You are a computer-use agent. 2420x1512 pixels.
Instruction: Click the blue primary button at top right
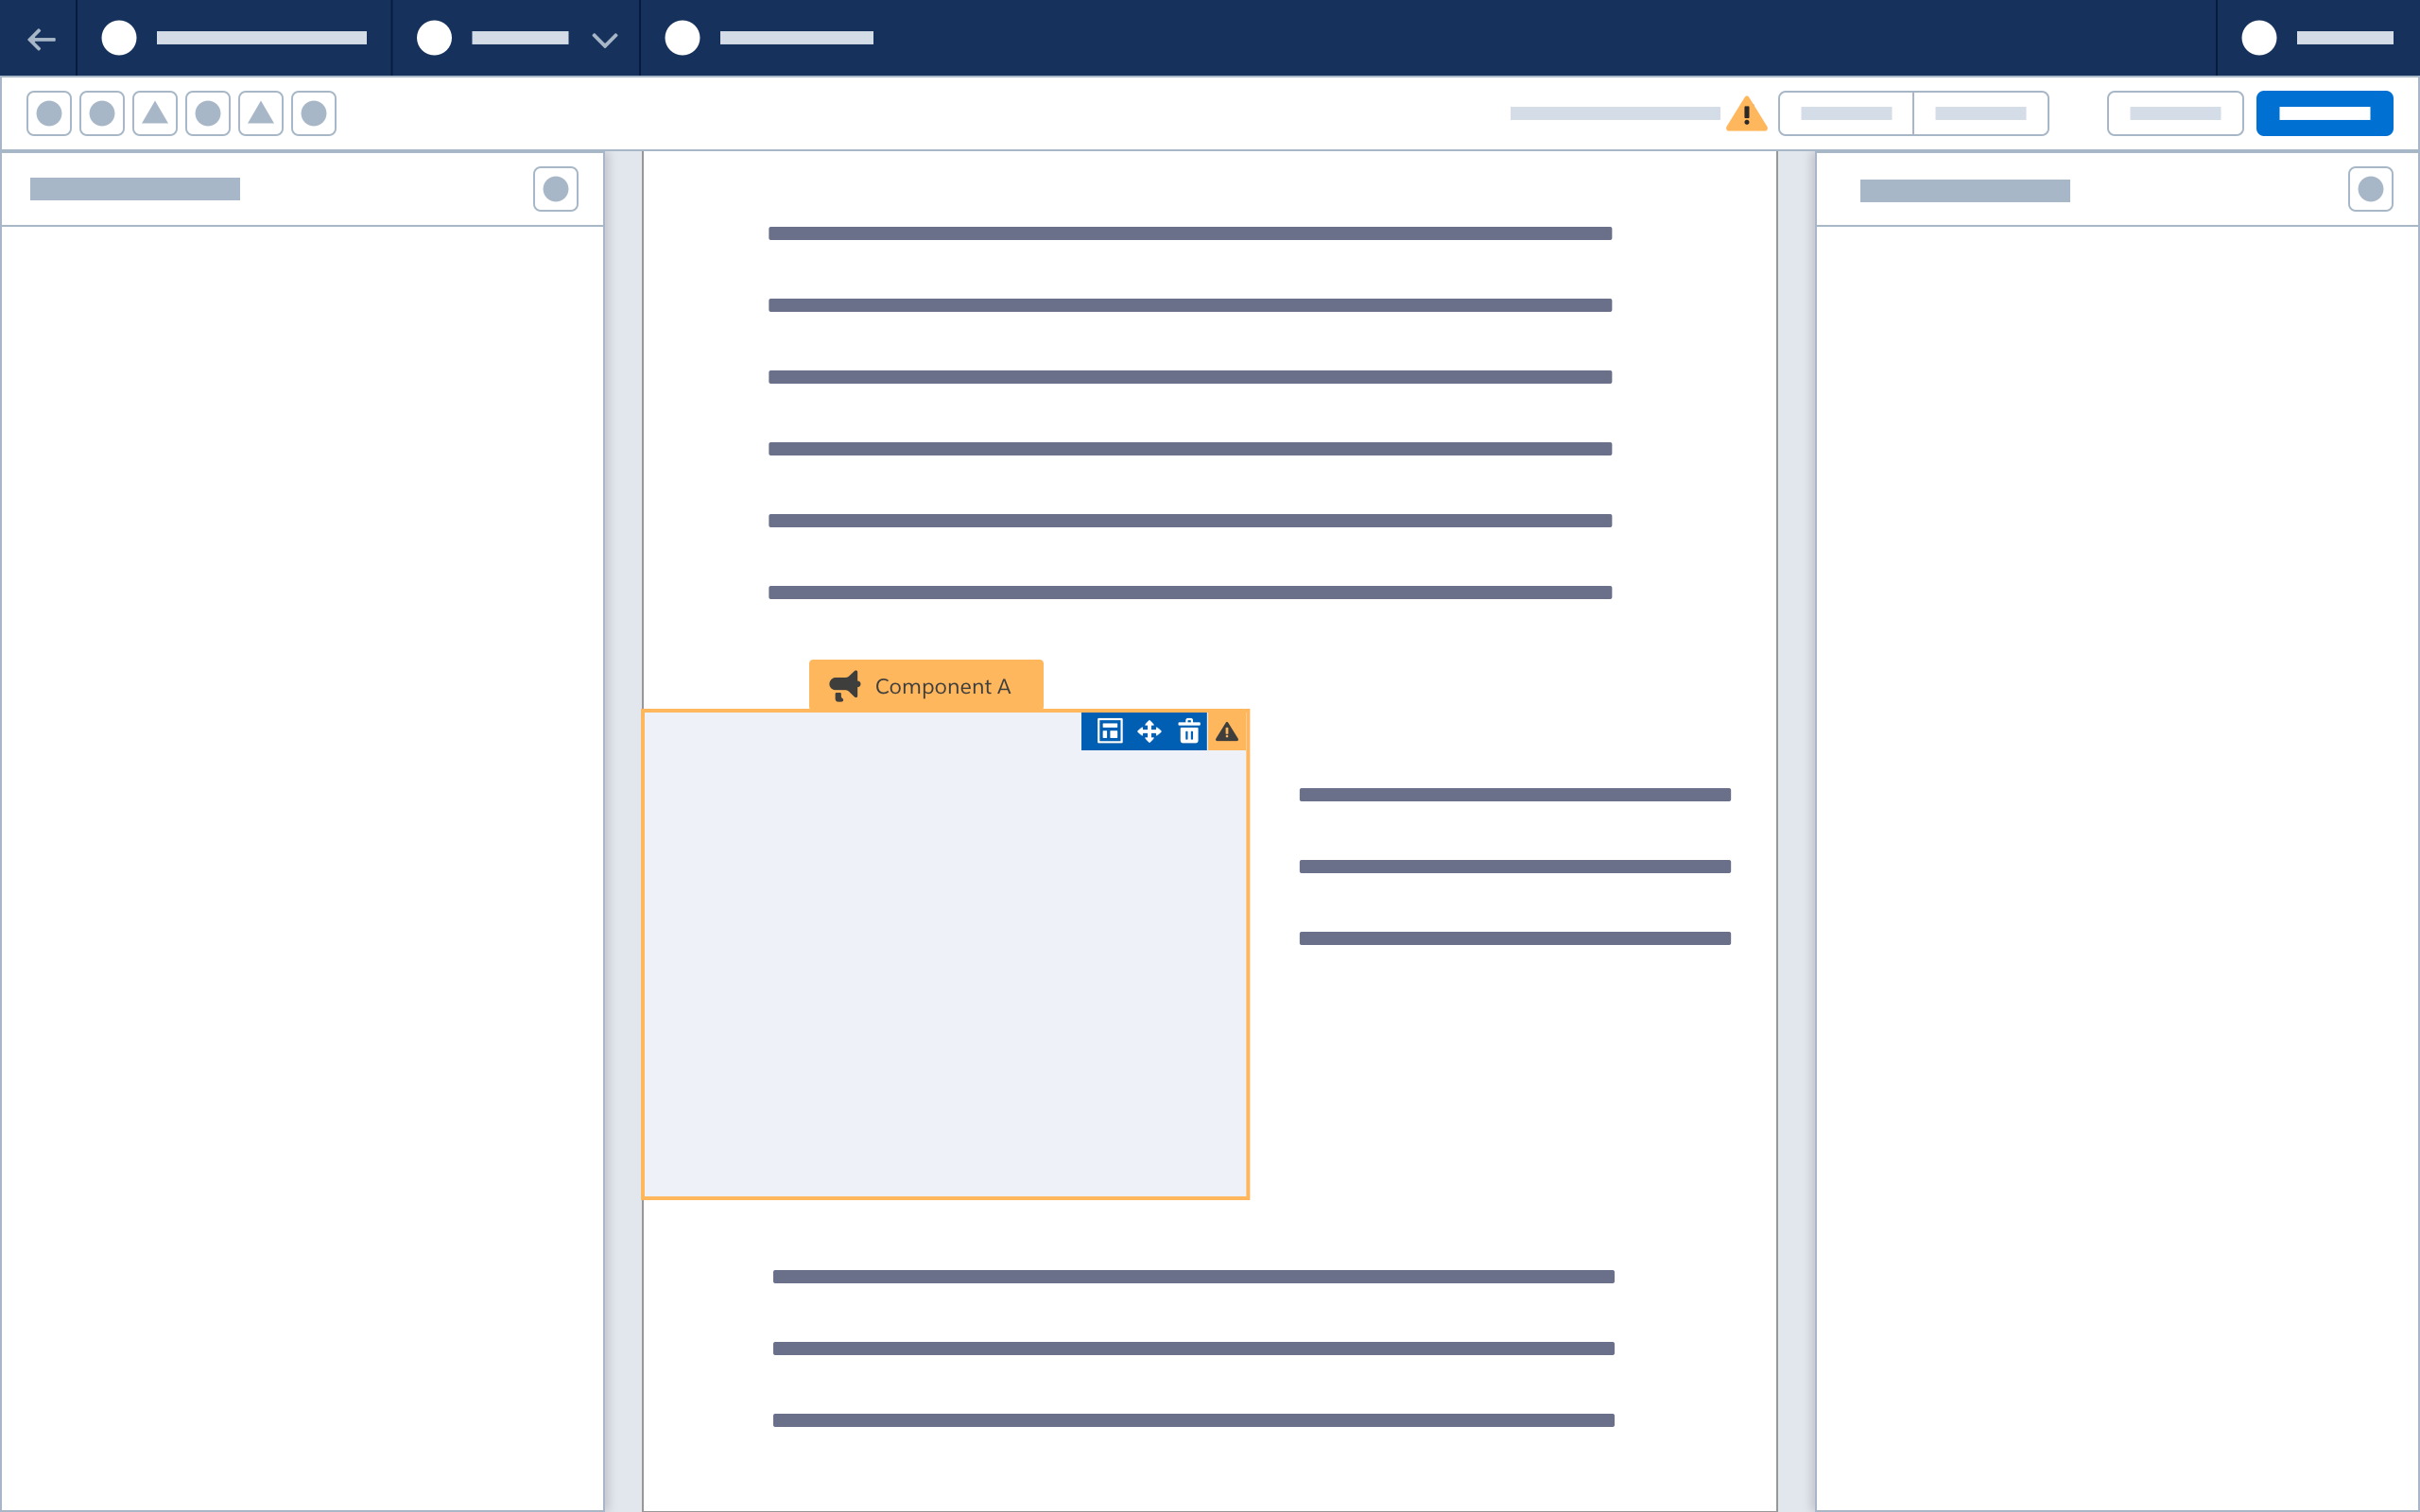[x=2325, y=113]
